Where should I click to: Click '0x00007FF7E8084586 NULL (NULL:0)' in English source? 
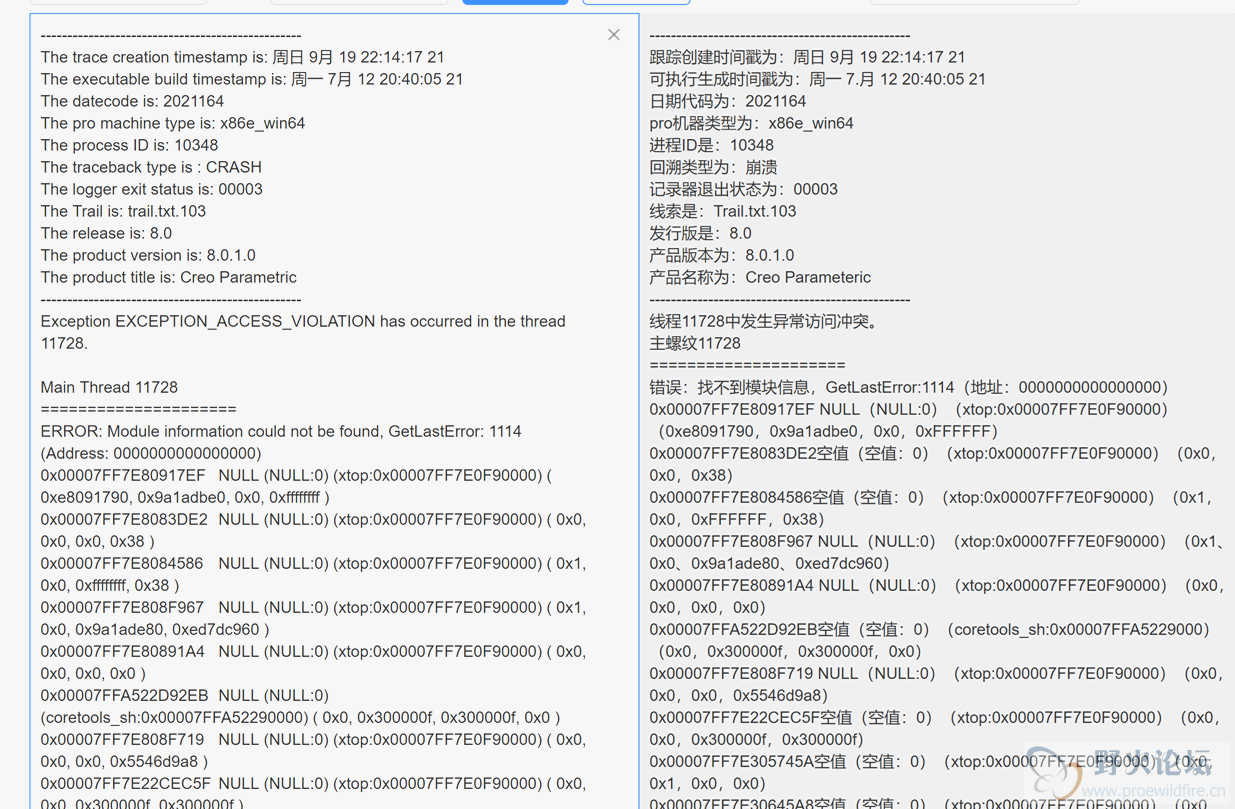click(184, 563)
